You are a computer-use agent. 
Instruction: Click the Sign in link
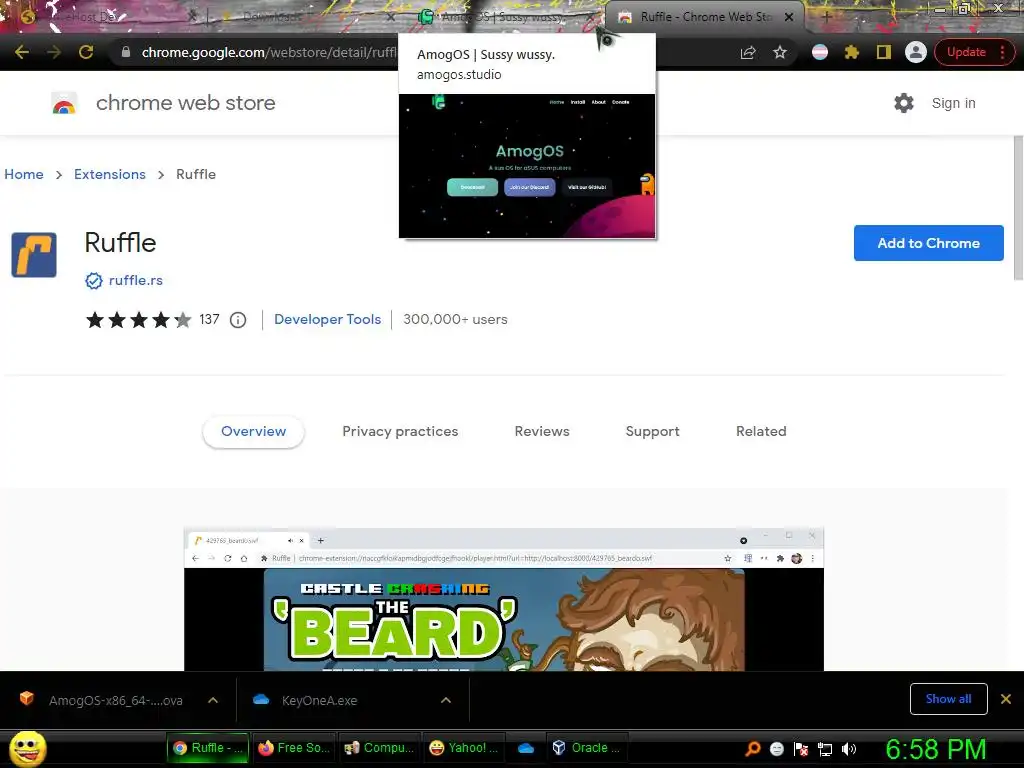(x=953, y=103)
